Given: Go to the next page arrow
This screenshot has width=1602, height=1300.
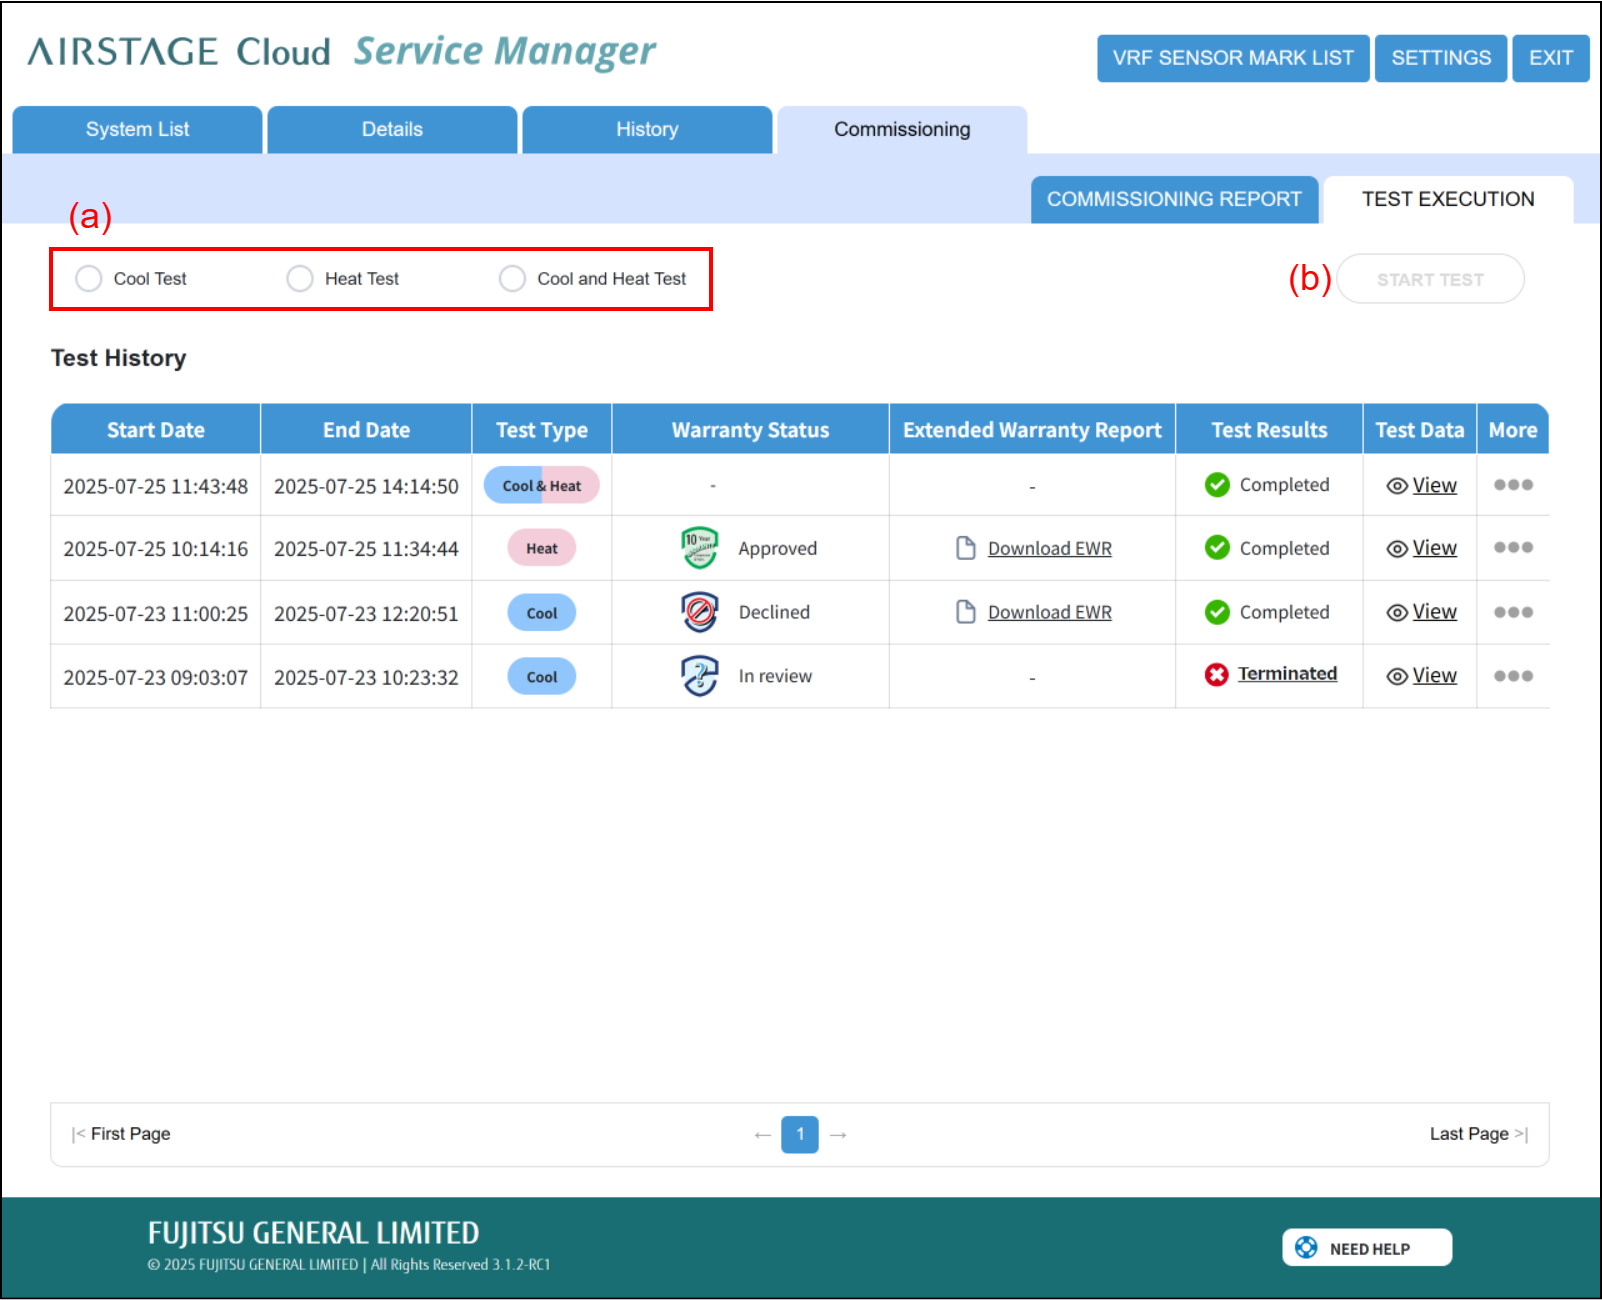Looking at the screenshot, I should [839, 1135].
